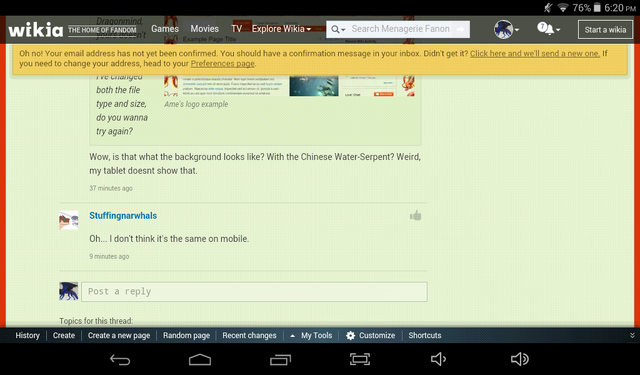Click 'THE HOME OF FANDOM' tagline
640x375 pixels.
click(x=102, y=30)
